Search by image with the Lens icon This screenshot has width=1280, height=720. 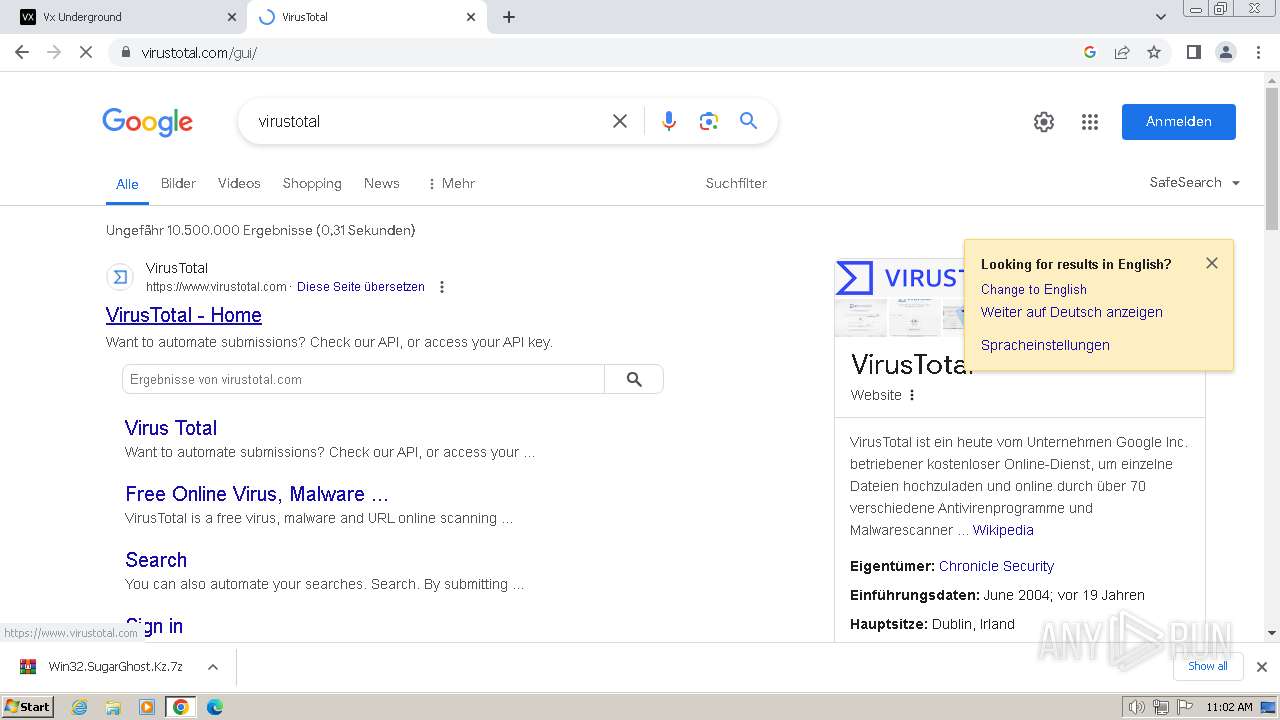point(709,121)
